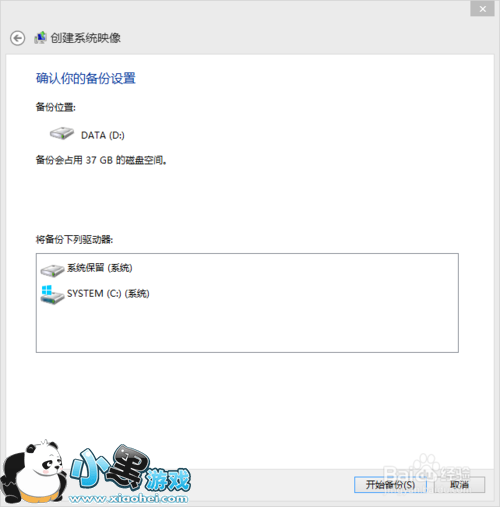Click the 小黑游戏 logo graphic
500x507 pixels.
click(x=130, y=470)
